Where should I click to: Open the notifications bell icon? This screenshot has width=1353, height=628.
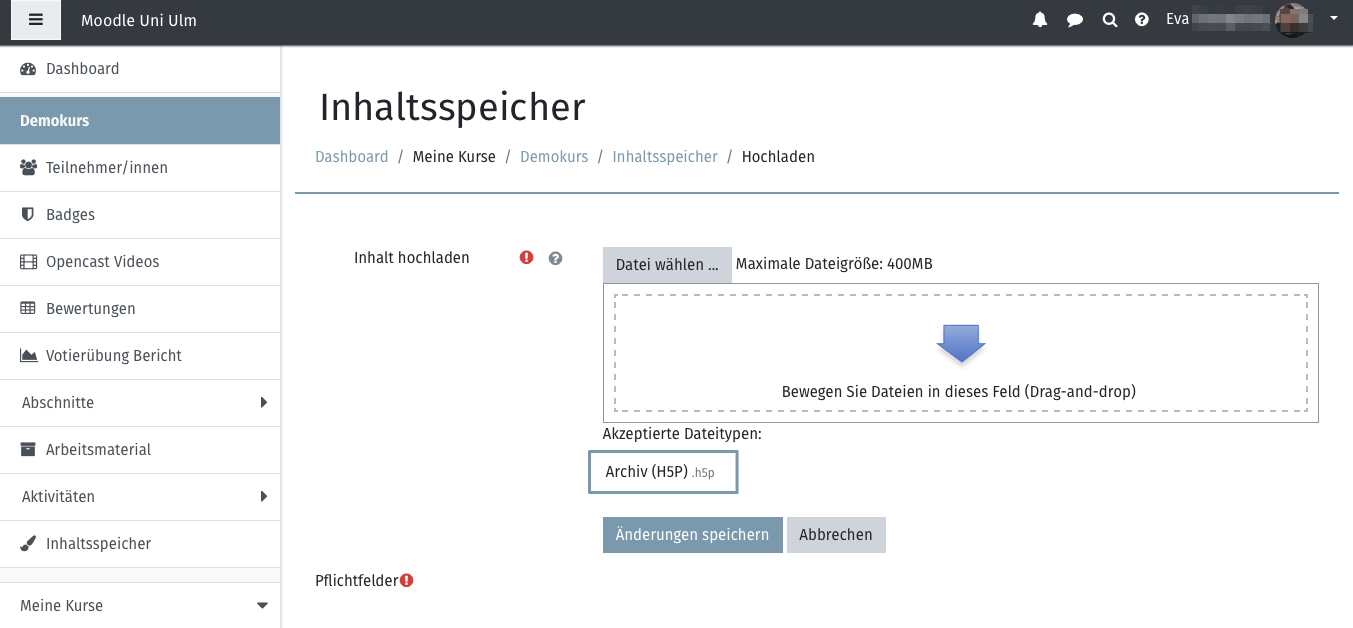(x=1040, y=20)
